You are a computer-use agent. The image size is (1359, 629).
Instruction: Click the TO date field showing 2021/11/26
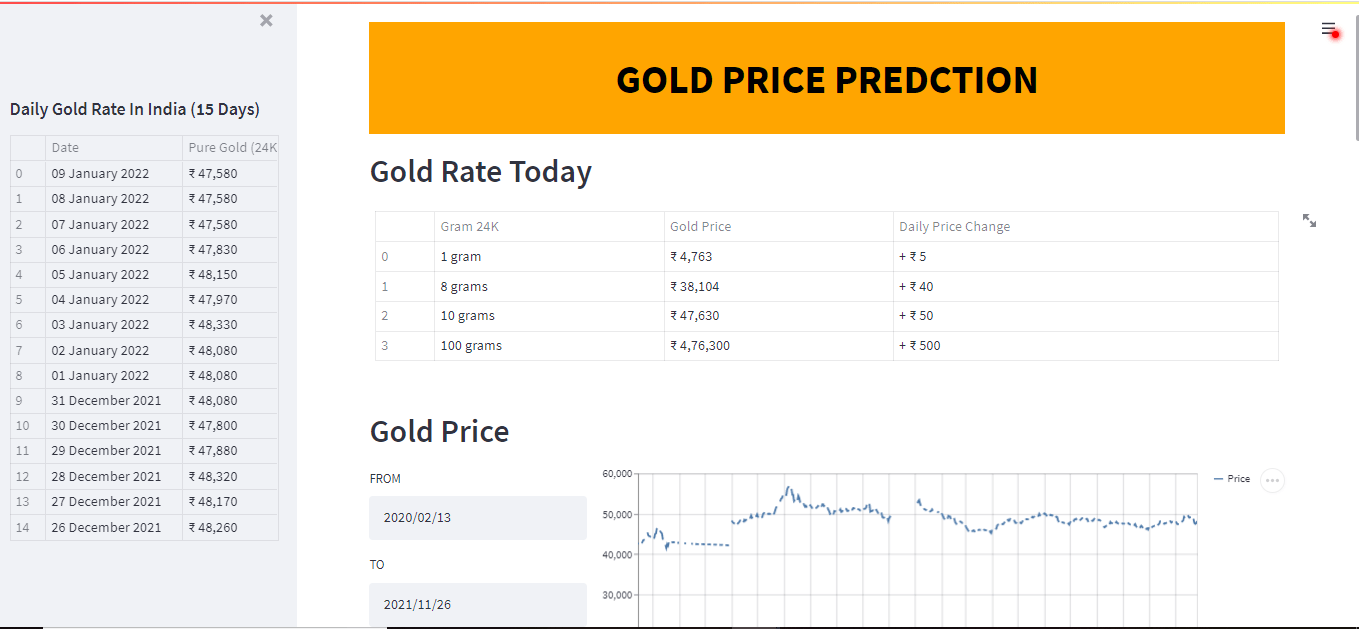point(478,603)
